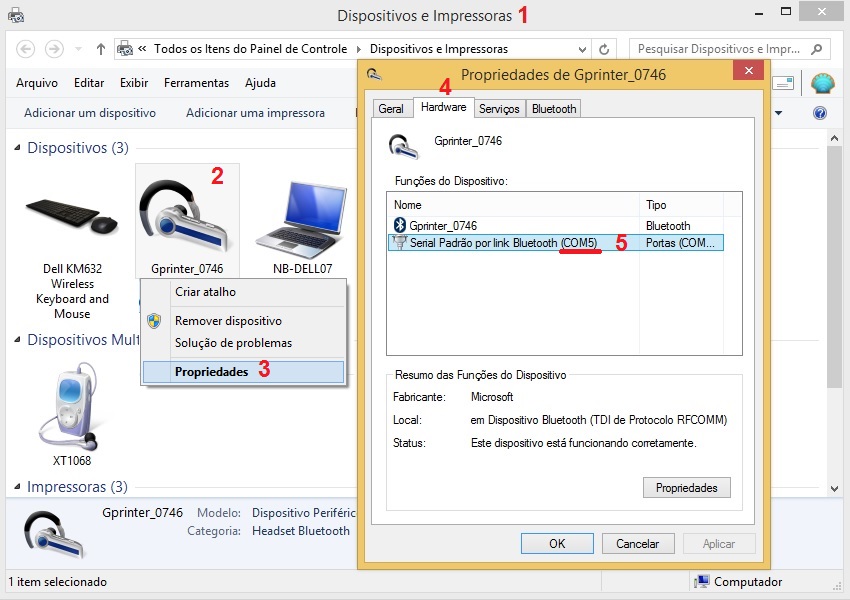Click the Bluetooth icon next to Gprinter_0746 row
Viewport: 850px width, 600px height.
[400, 225]
